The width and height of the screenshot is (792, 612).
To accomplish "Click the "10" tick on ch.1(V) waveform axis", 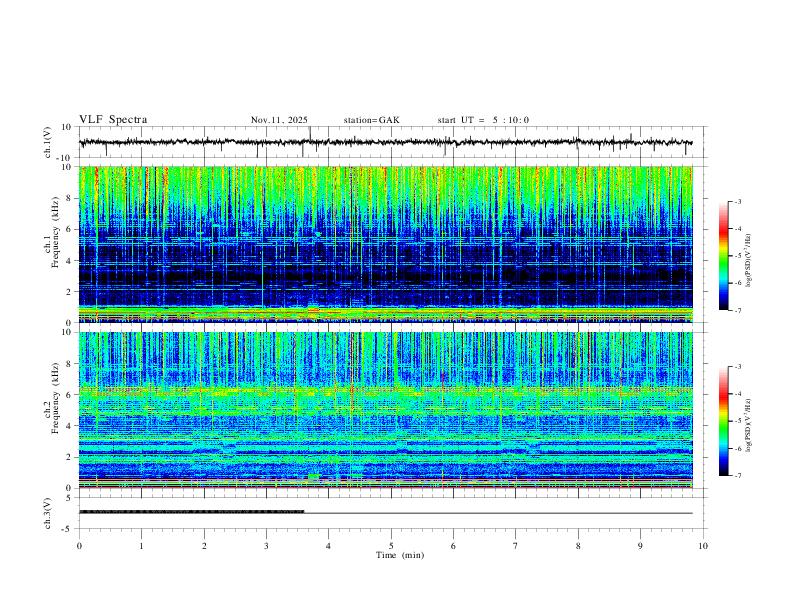I will pyautogui.click(x=67, y=127).
